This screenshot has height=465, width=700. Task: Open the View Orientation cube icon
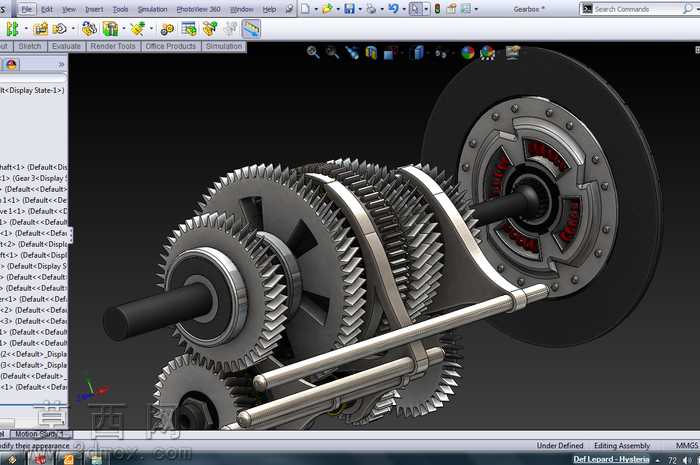(391, 53)
